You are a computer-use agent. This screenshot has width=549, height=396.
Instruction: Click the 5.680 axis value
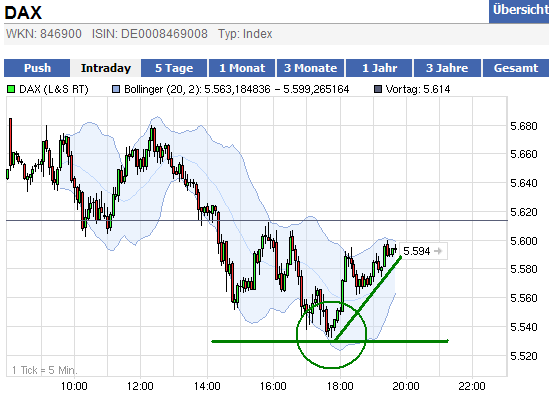[x=523, y=126]
